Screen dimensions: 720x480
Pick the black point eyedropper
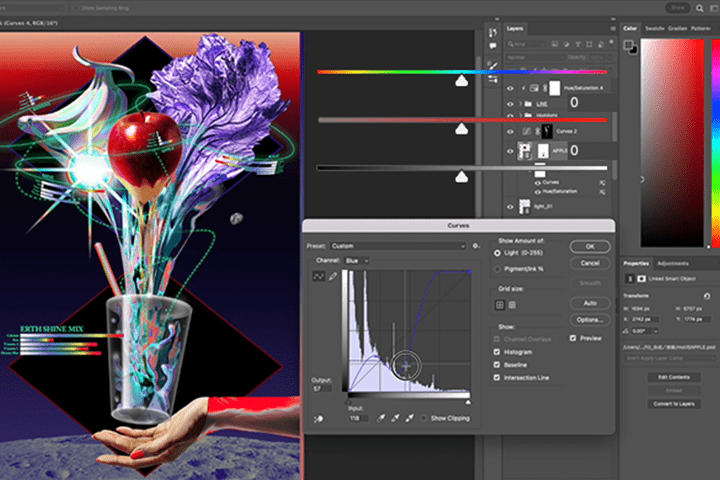click(381, 418)
